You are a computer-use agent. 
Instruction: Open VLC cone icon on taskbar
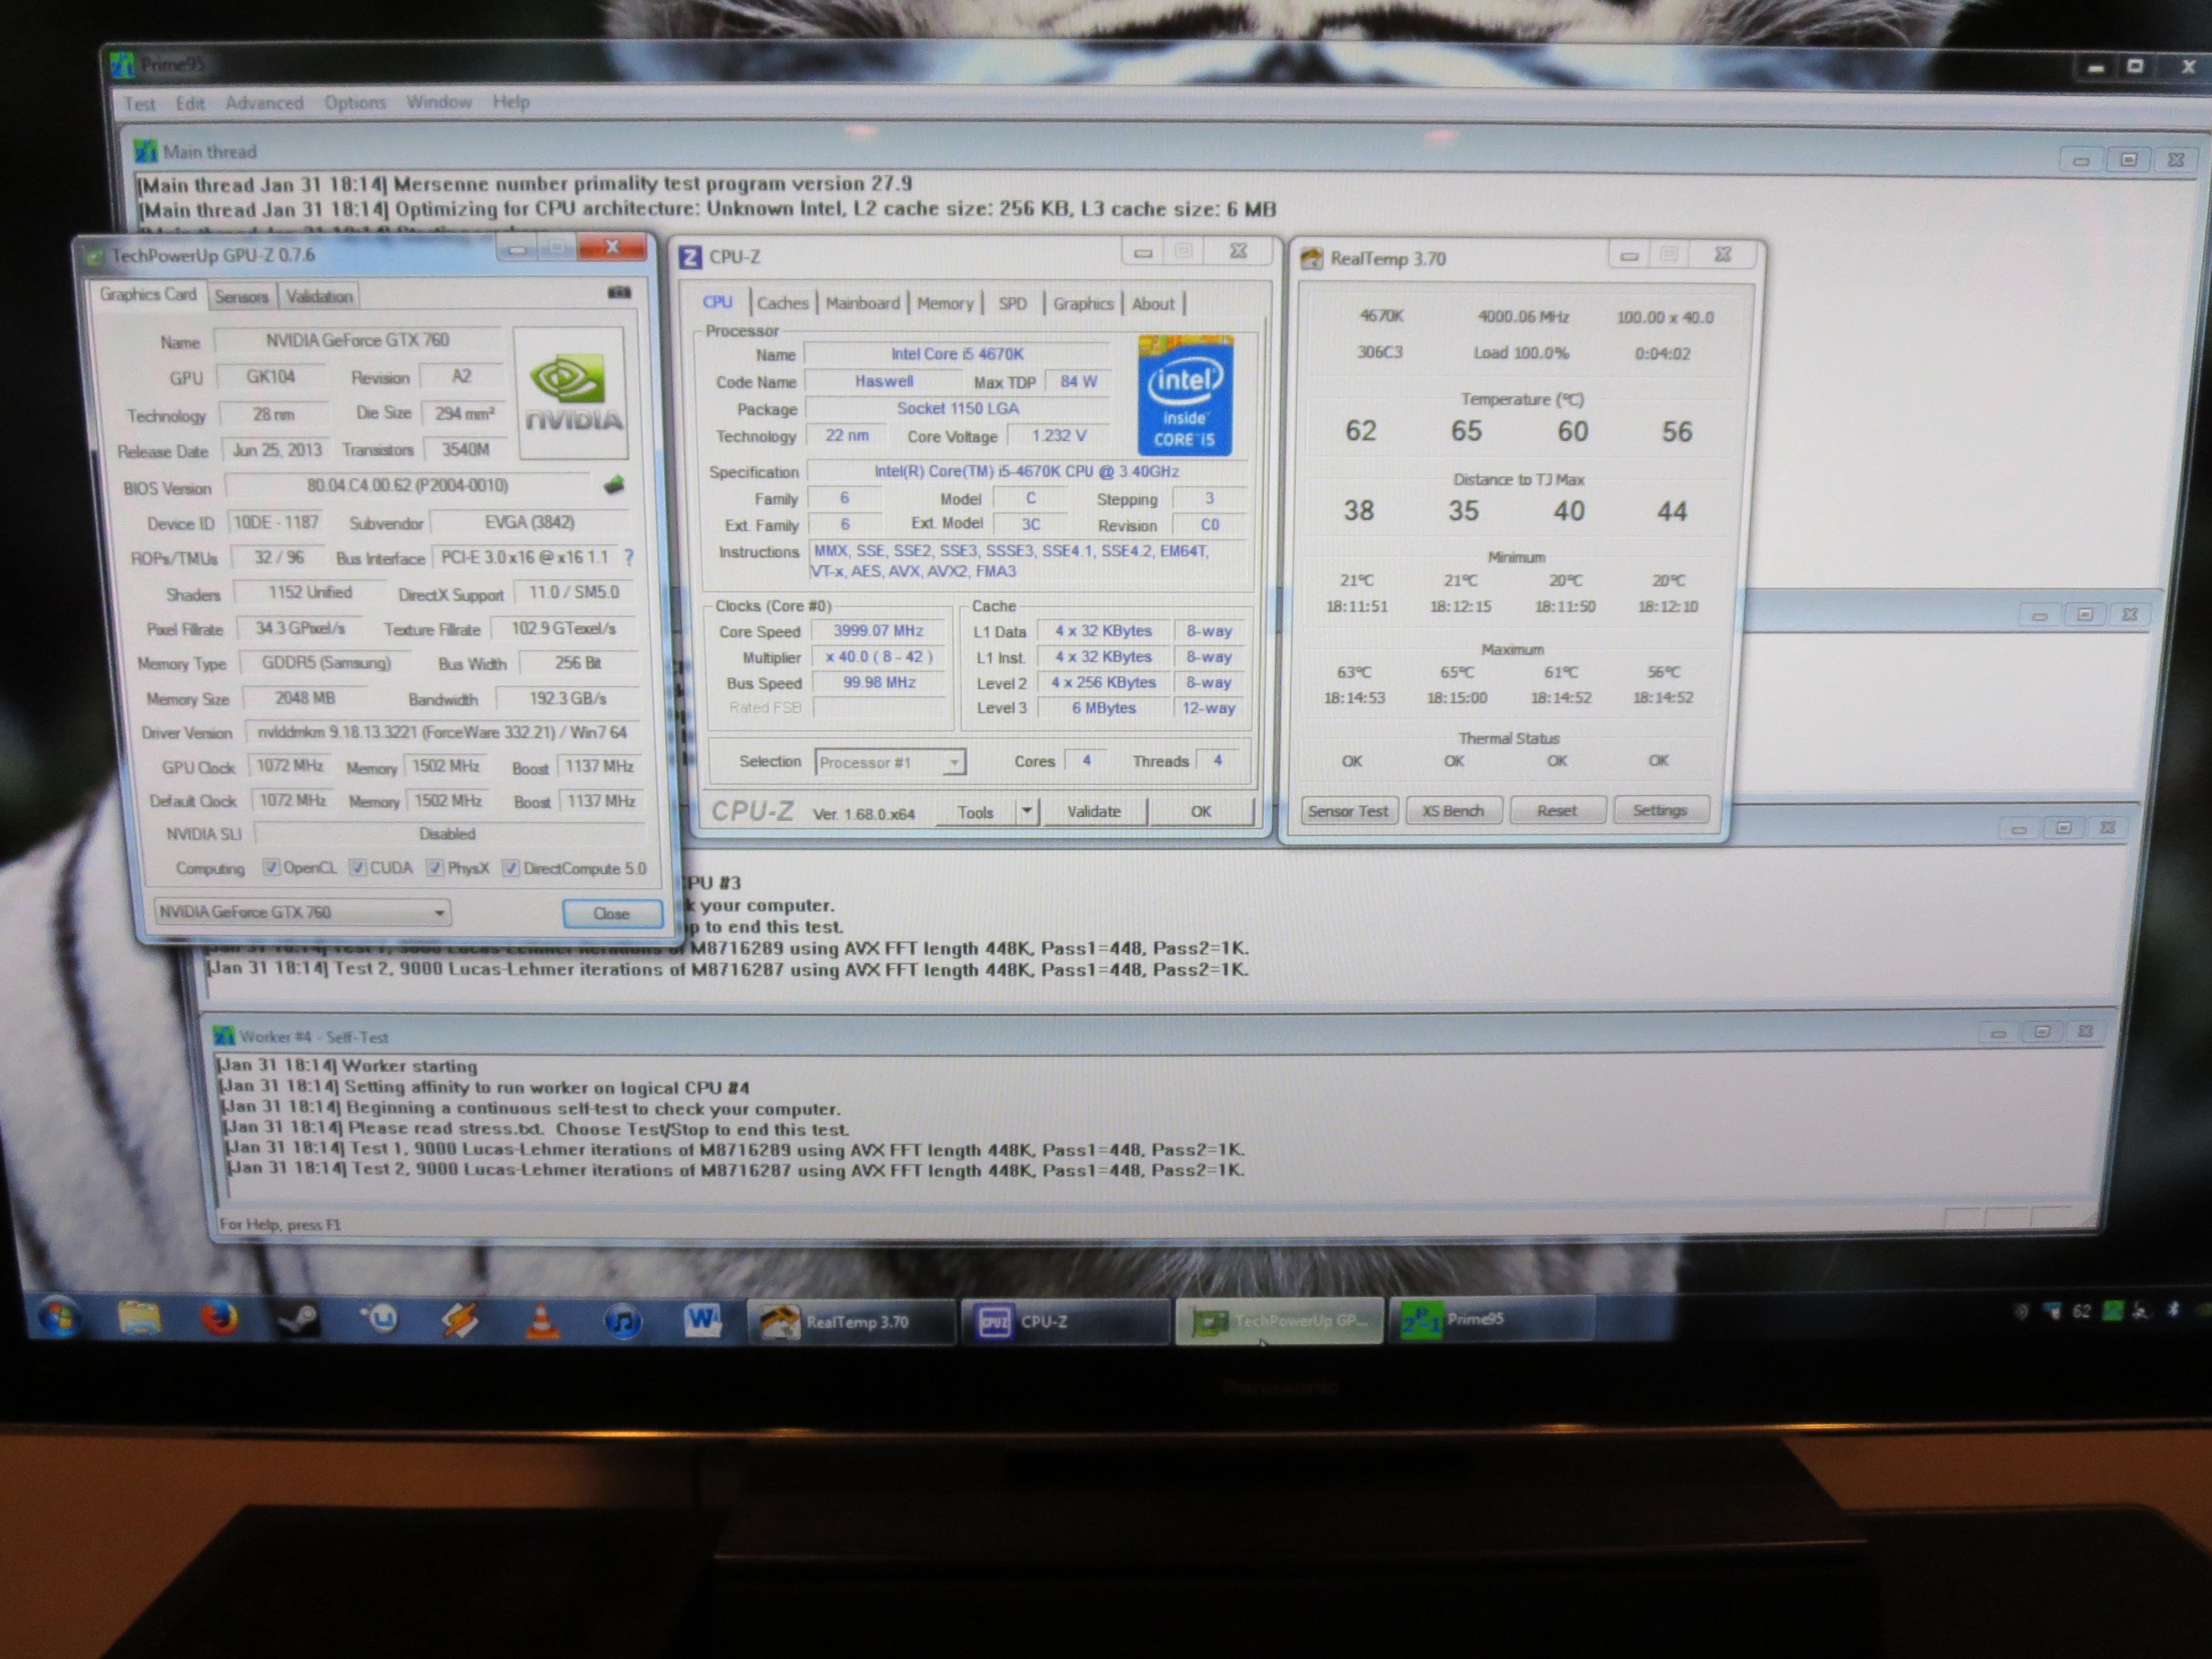pyautogui.click(x=541, y=1321)
